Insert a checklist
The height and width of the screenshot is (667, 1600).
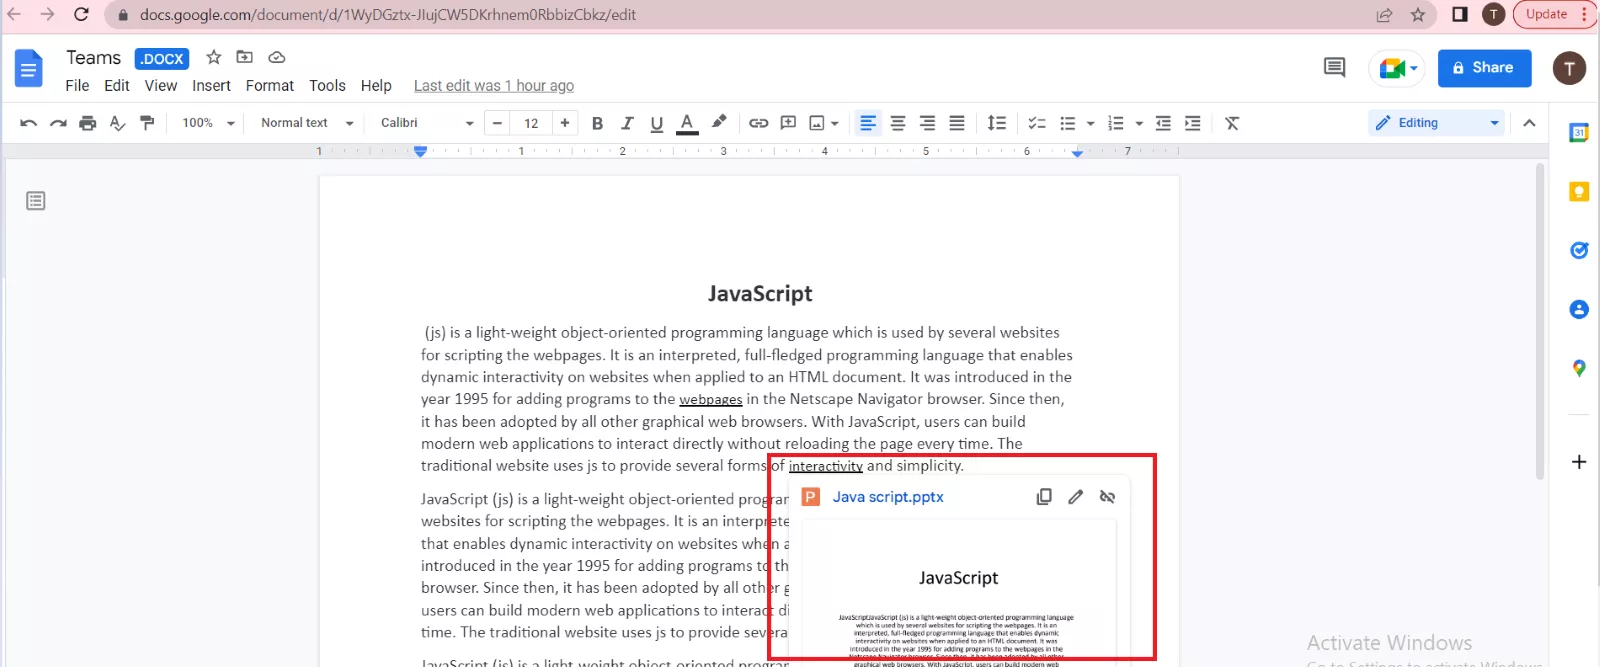pos(1037,123)
